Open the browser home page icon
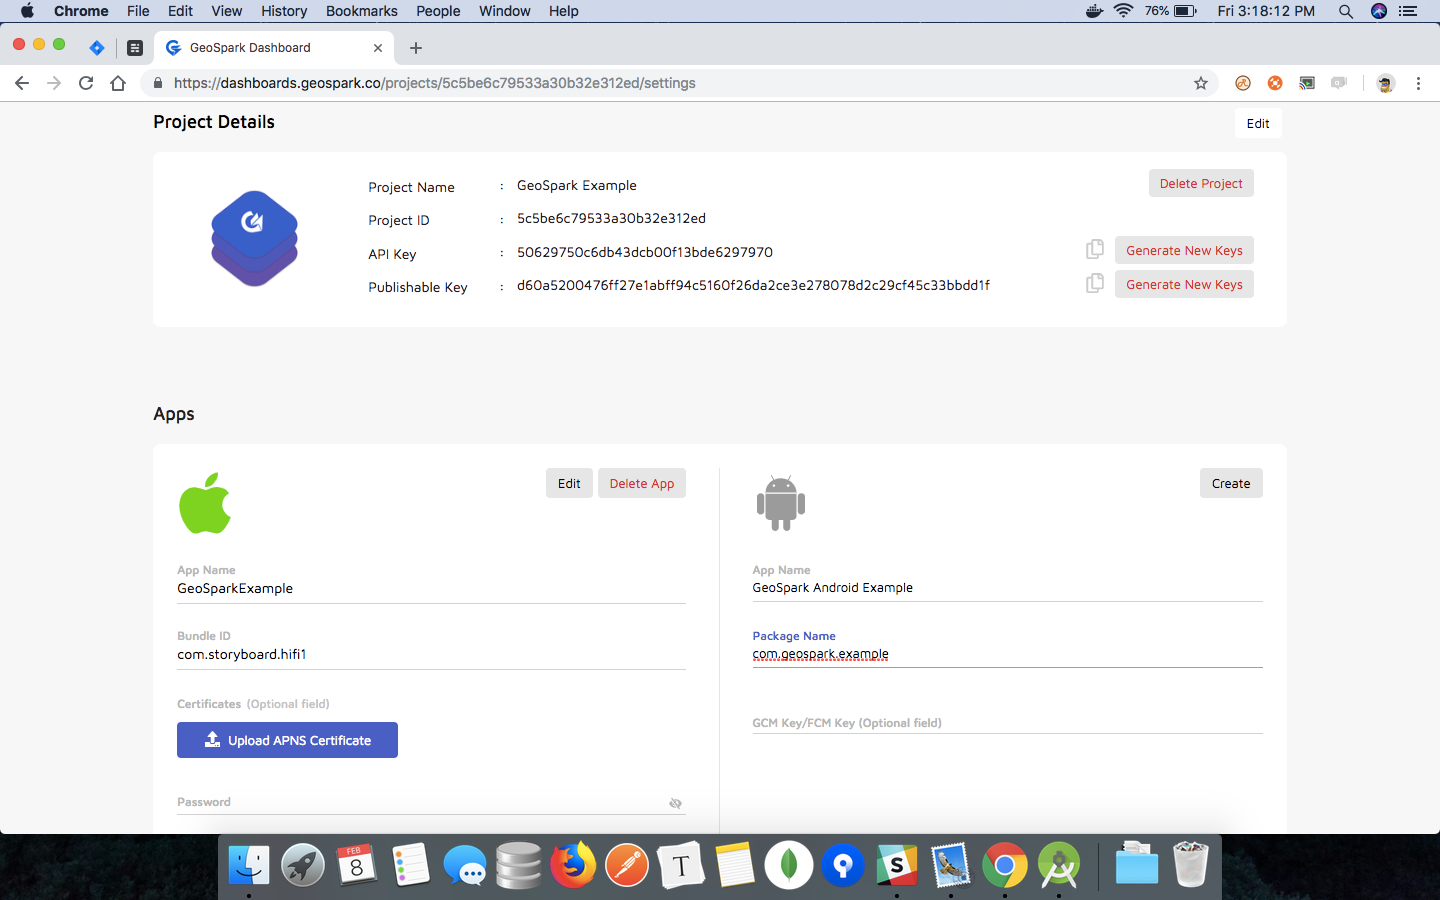This screenshot has height=900, width=1440. coord(118,83)
